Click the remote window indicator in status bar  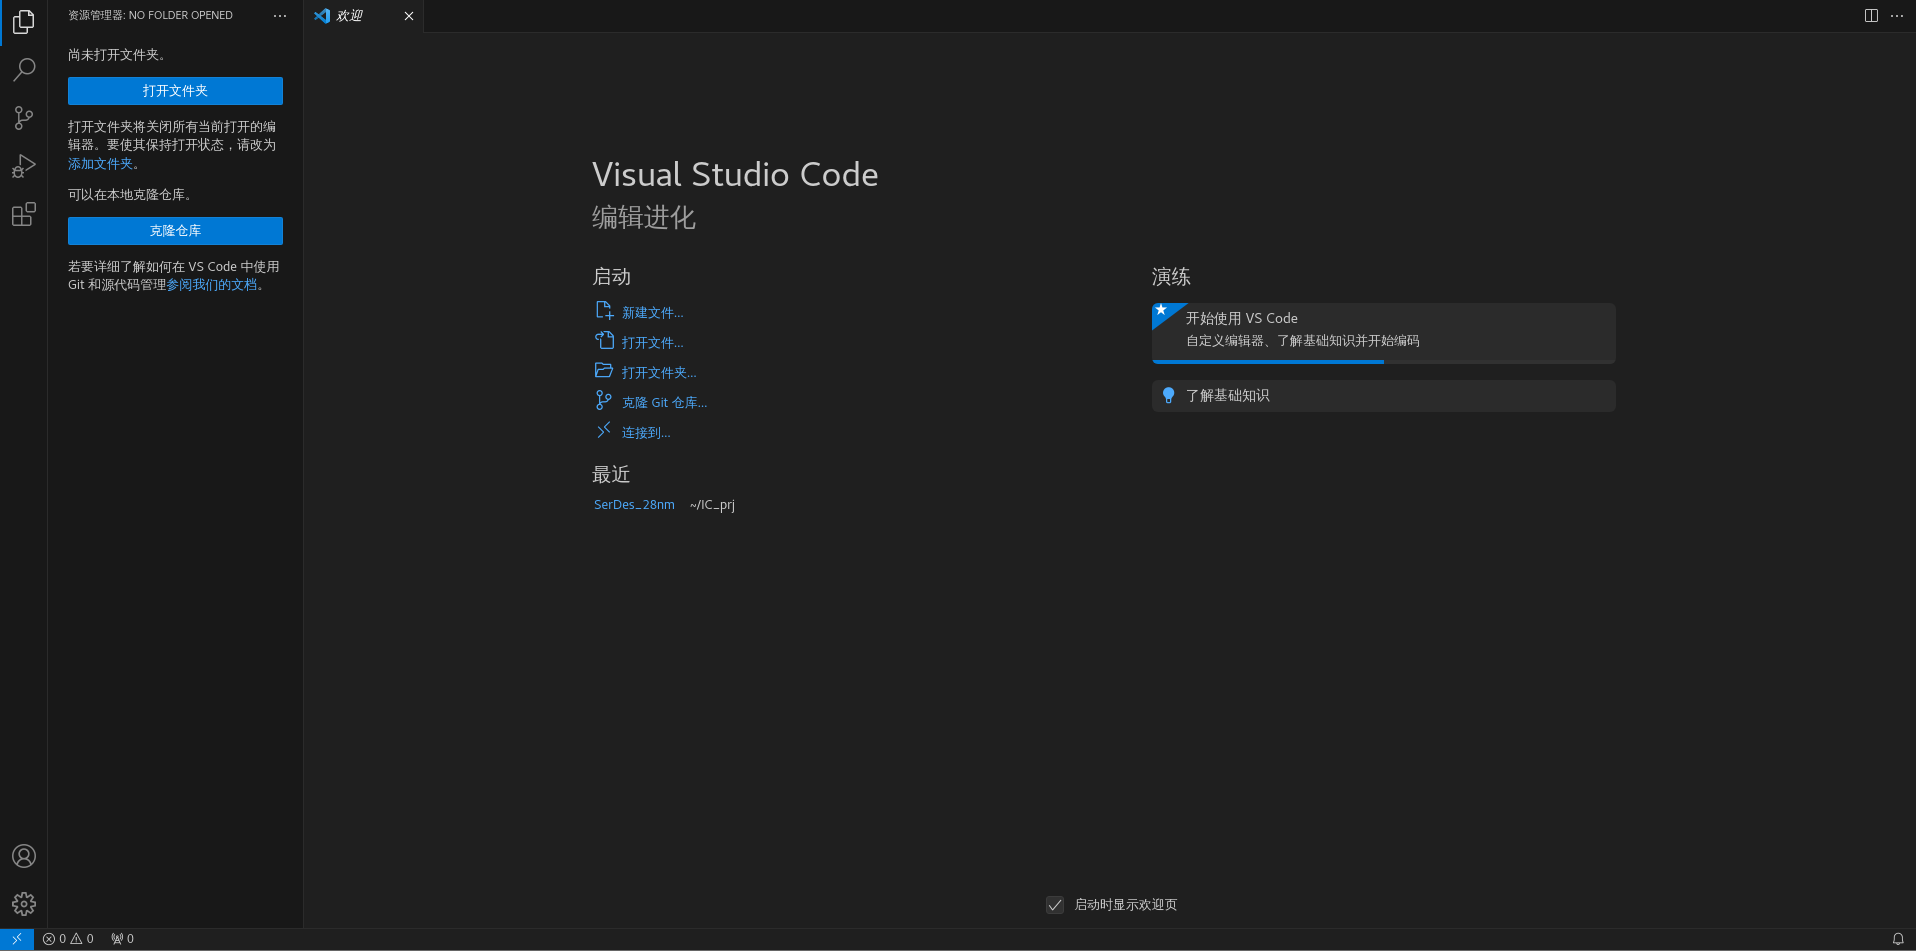coord(17,939)
